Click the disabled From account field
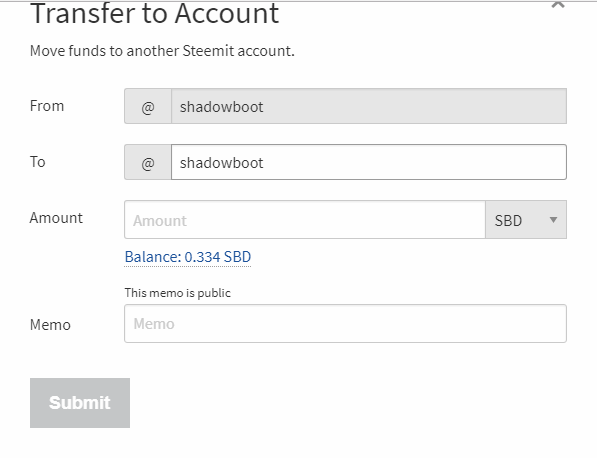 pos(369,106)
